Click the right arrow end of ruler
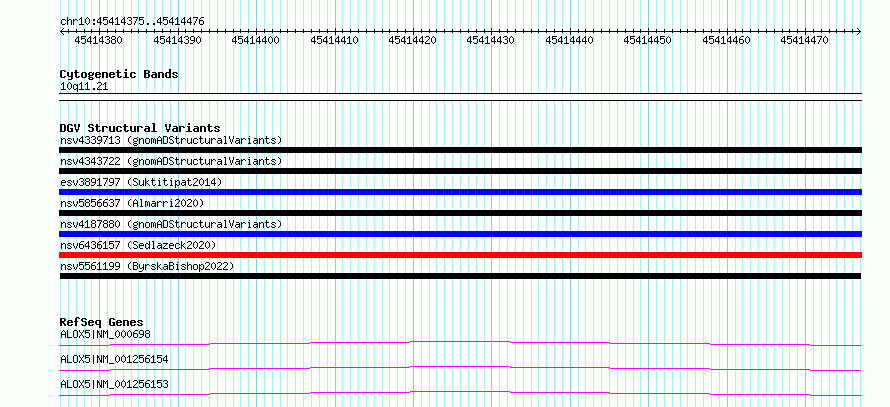 (x=859, y=32)
